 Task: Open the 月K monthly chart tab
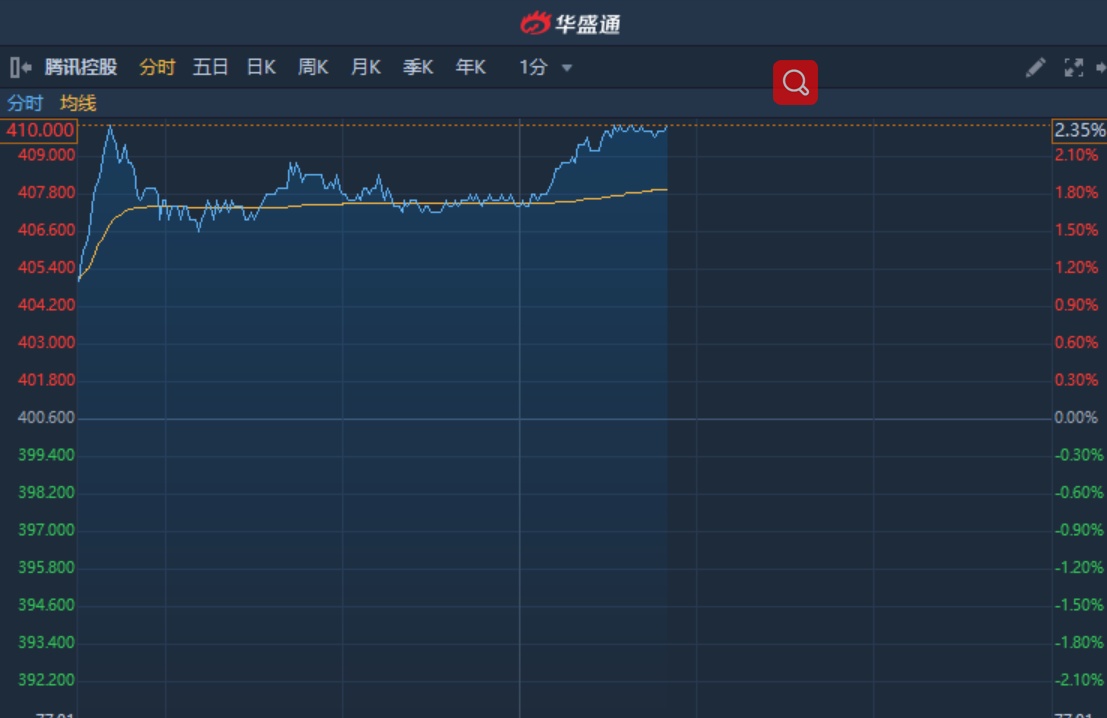(x=365, y=67)
